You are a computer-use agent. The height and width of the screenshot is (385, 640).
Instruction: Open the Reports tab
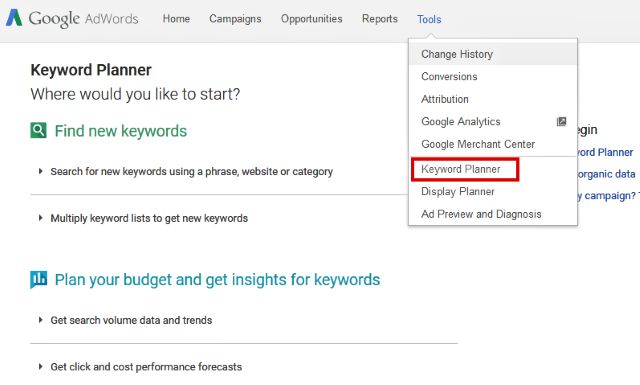coord(380,19)
